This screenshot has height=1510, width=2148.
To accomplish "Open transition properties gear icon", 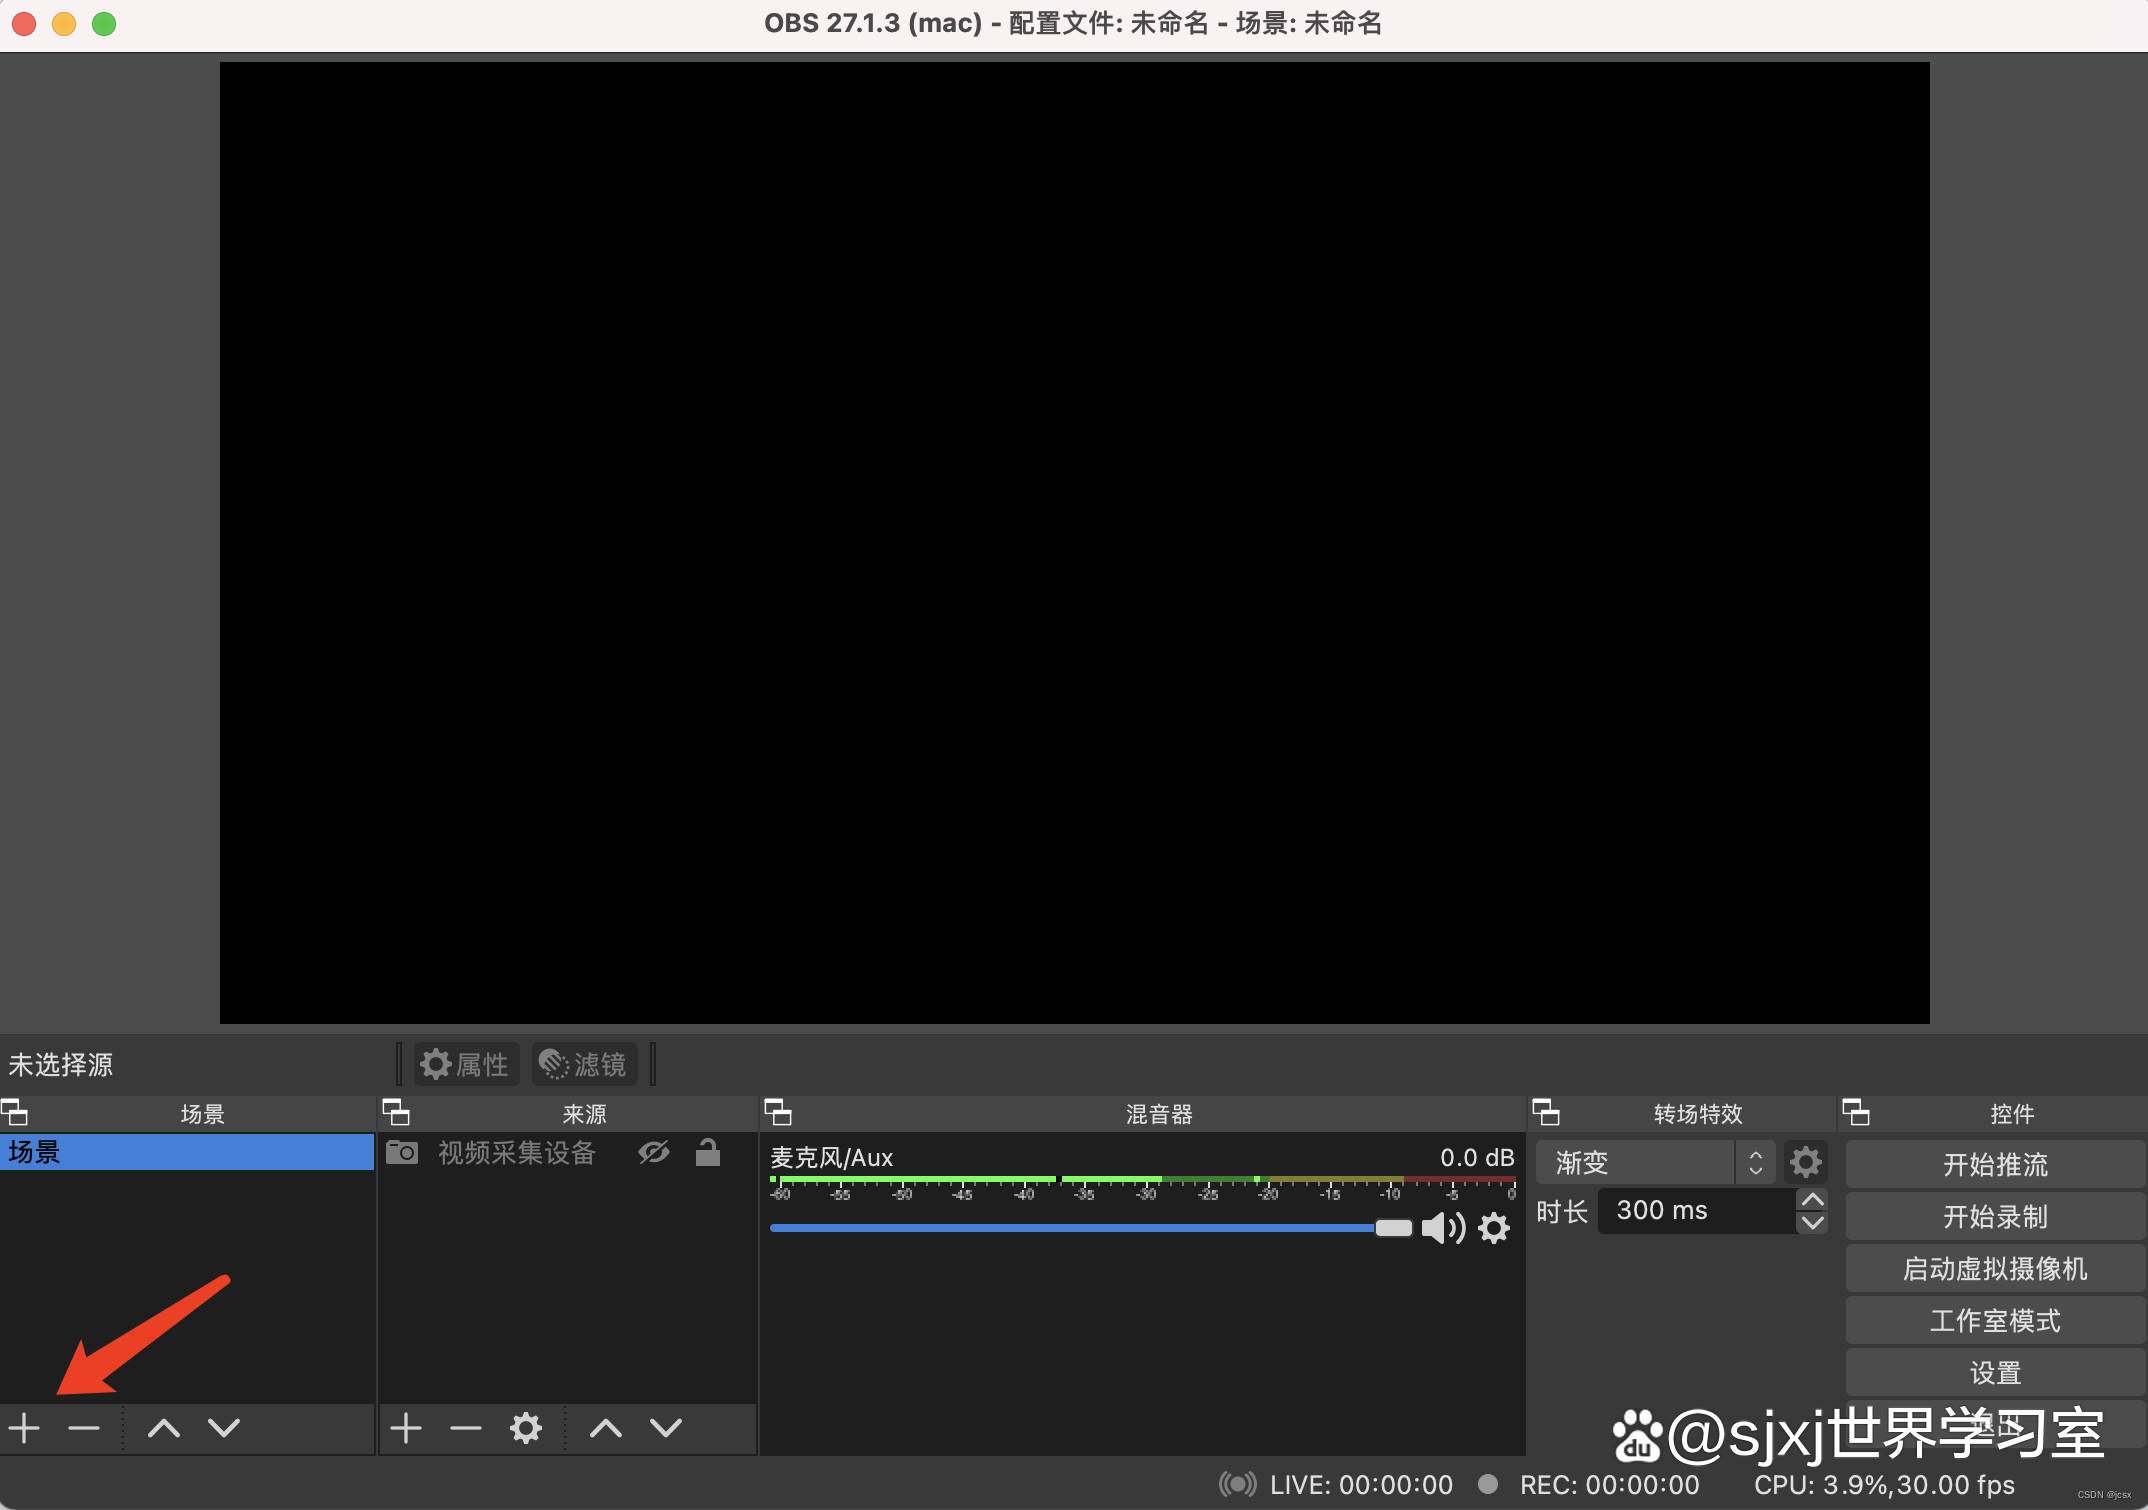I will (1805, 1163).
